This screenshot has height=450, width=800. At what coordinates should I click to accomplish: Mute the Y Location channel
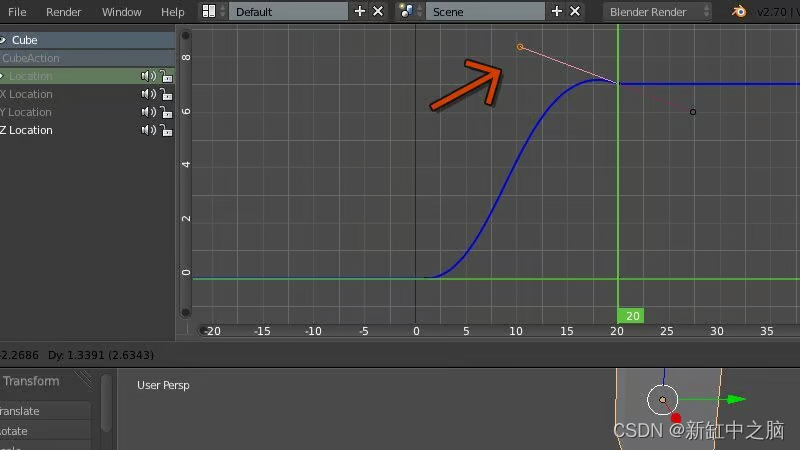coord(148,112)
